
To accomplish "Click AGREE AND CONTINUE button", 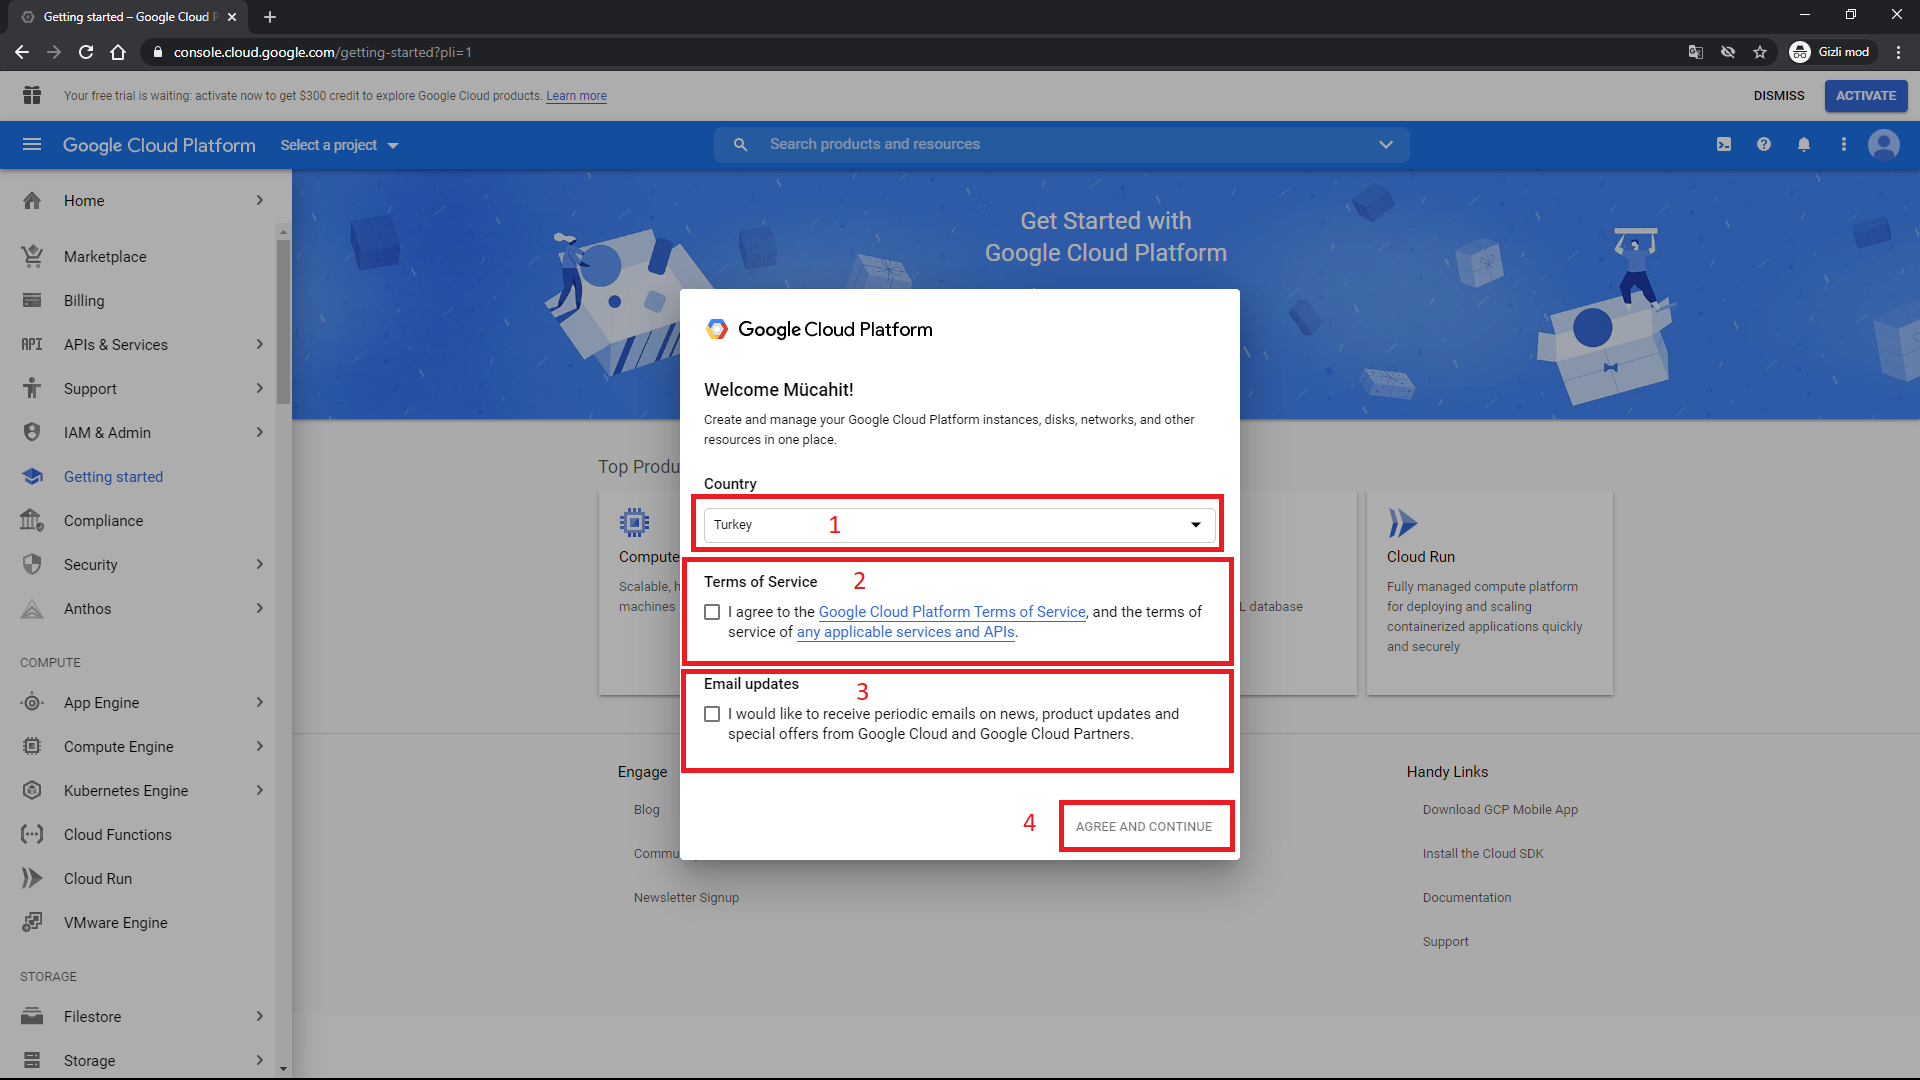I will coord(1144,826).
